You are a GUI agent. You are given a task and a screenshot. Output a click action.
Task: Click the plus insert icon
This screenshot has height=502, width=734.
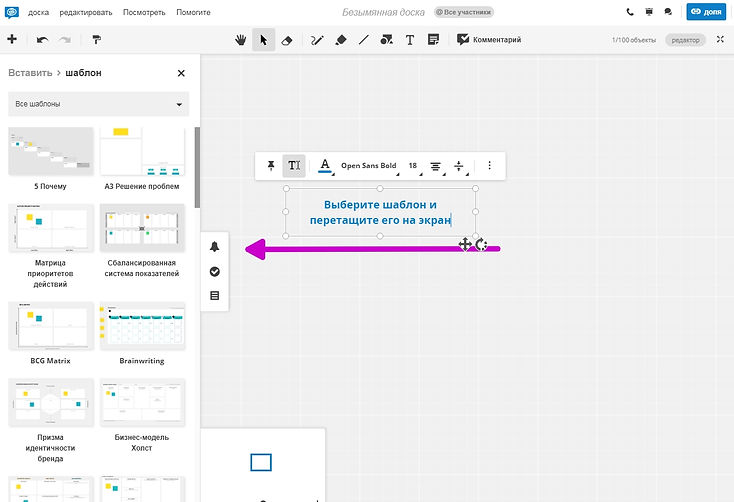(12, 39)
